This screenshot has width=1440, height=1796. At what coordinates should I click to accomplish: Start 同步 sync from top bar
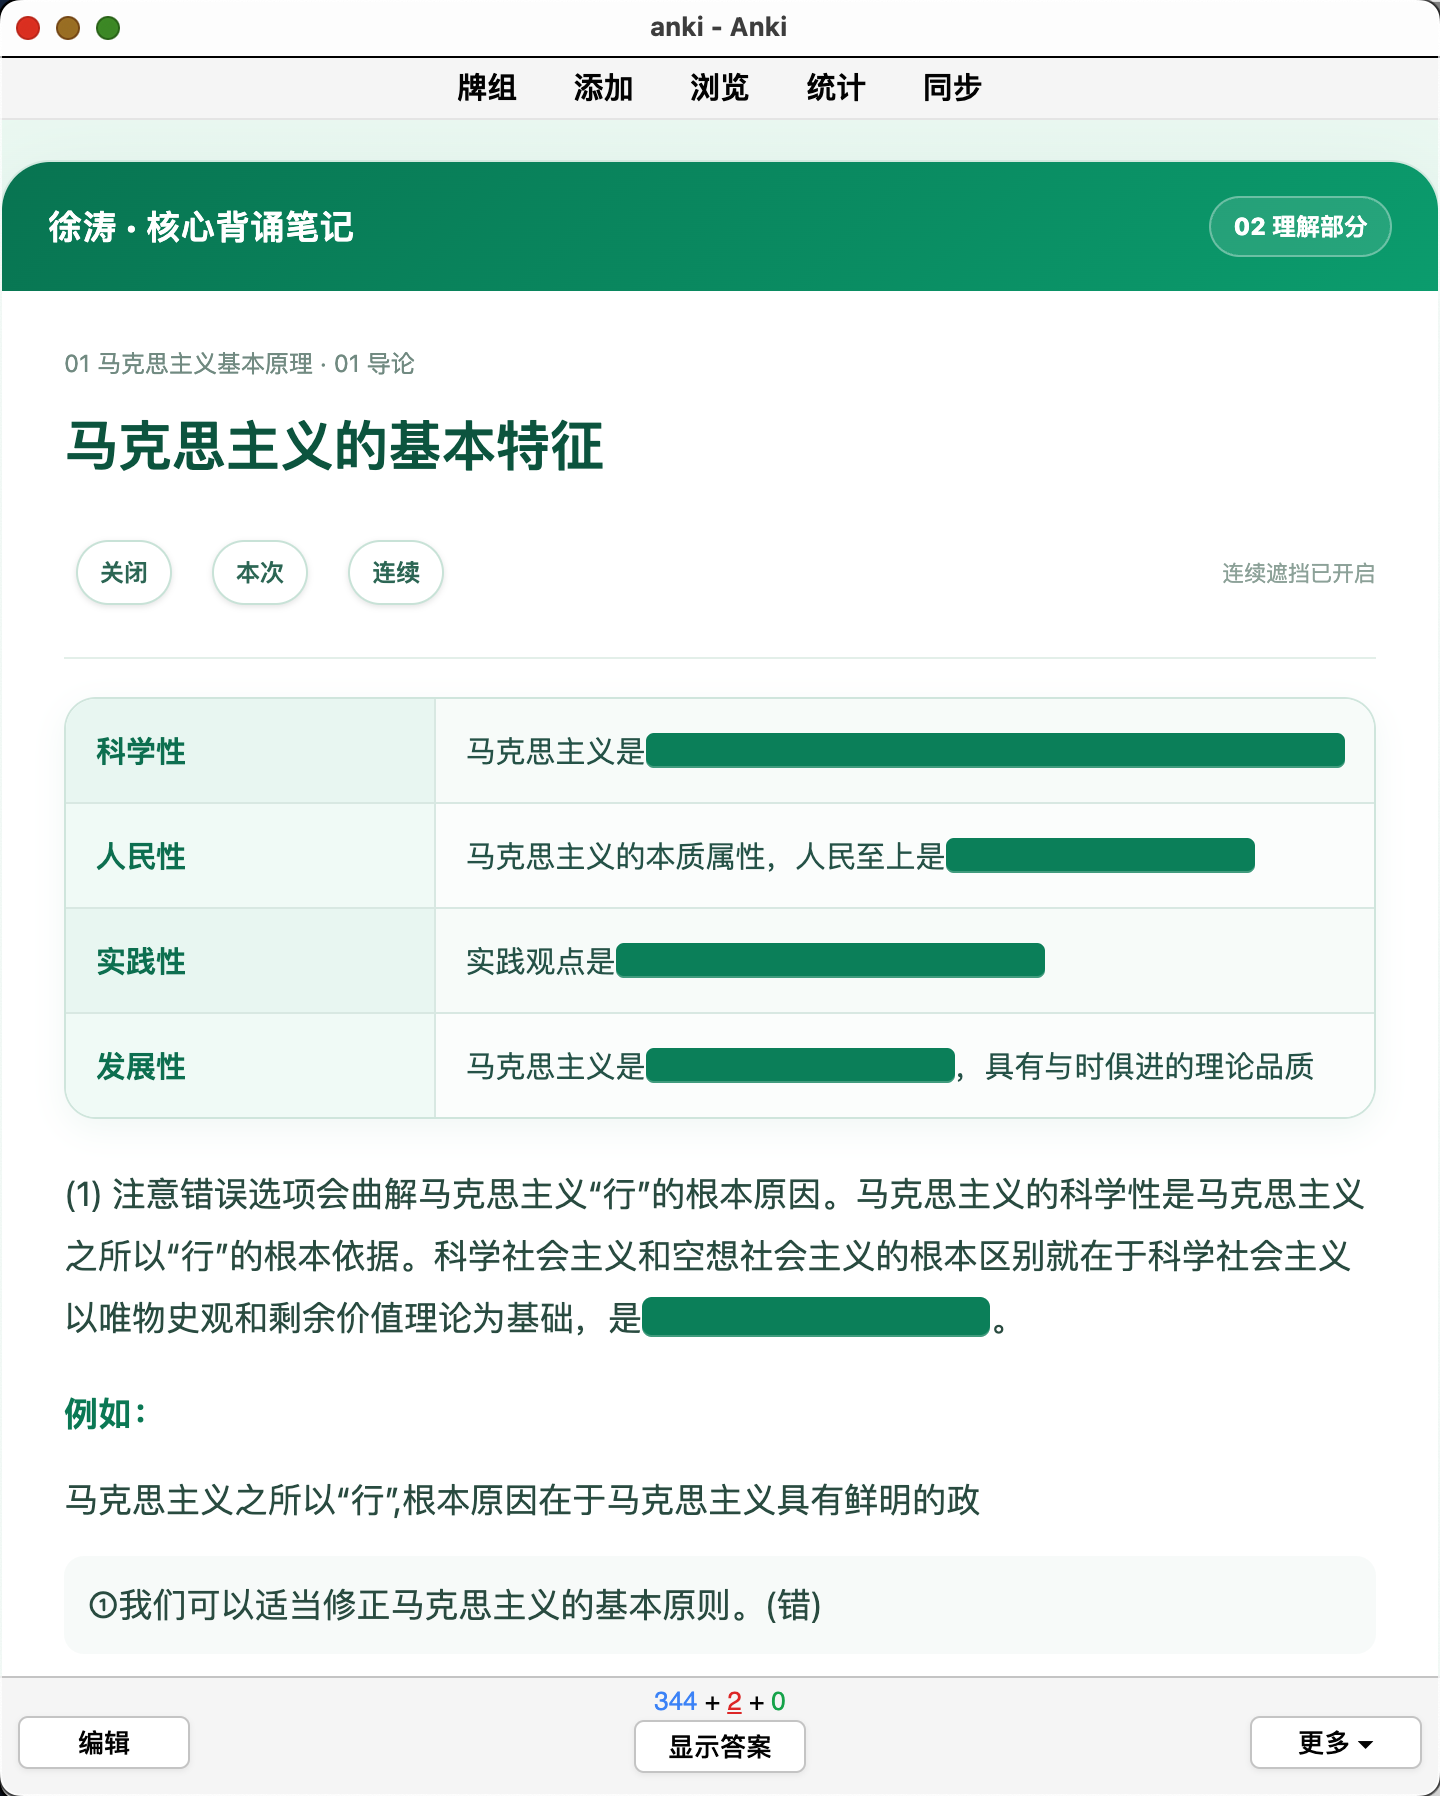pos(952,88)
